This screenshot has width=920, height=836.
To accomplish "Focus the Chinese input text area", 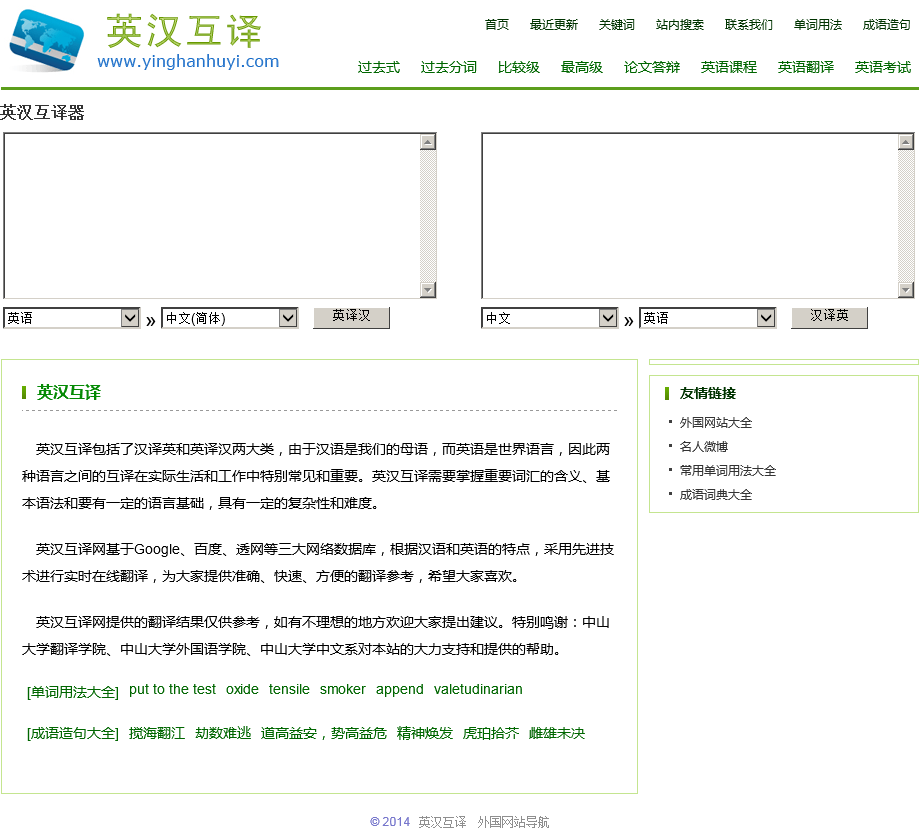I will point(690,216).
